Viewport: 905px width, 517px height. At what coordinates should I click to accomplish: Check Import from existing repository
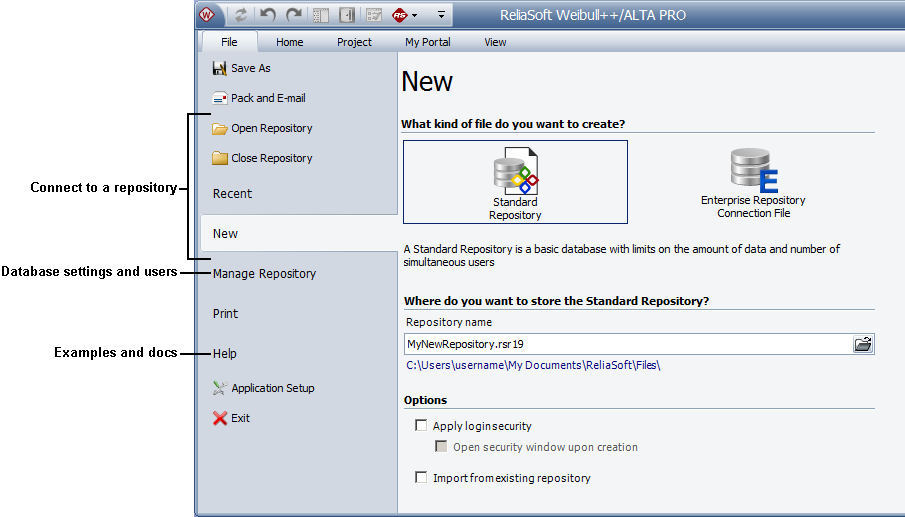(x=421, y=478)
